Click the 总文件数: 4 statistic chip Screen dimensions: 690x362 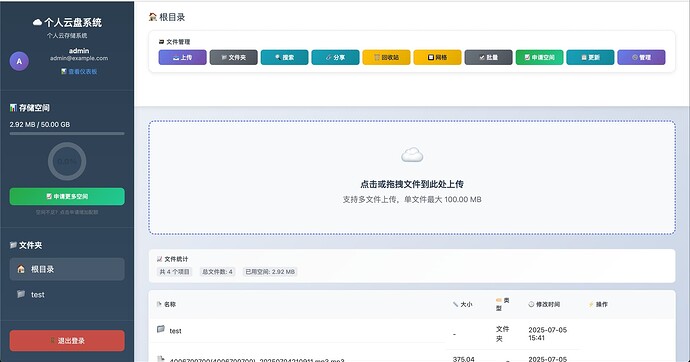pyautogui.click(x=217, y=272)
